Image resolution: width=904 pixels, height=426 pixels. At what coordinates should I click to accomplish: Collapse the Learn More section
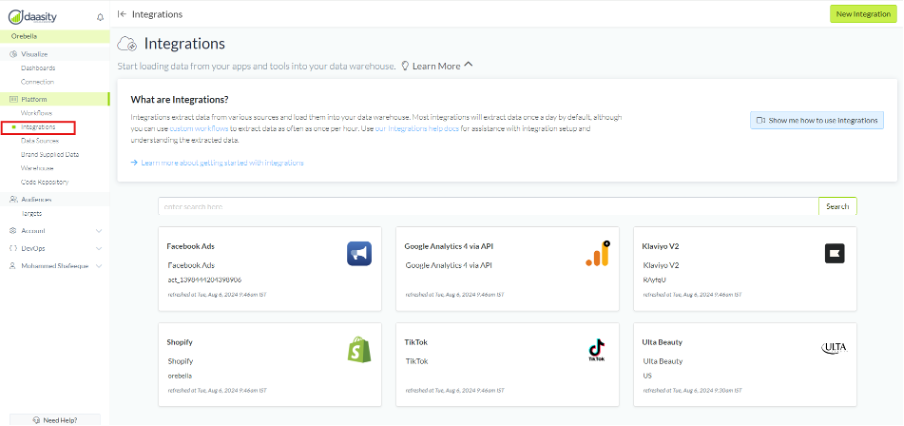tap(468, 66)
